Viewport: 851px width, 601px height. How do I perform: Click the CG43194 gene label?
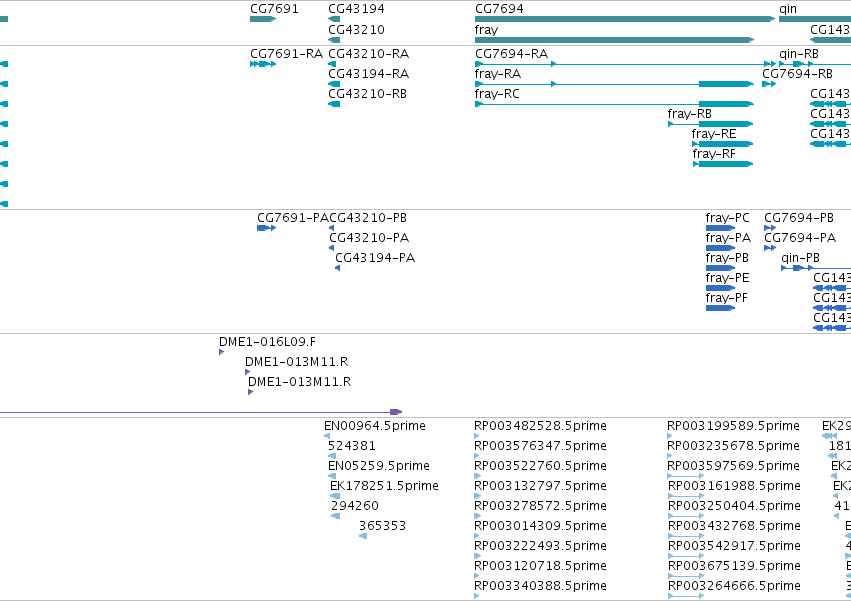tap(356, 9)
